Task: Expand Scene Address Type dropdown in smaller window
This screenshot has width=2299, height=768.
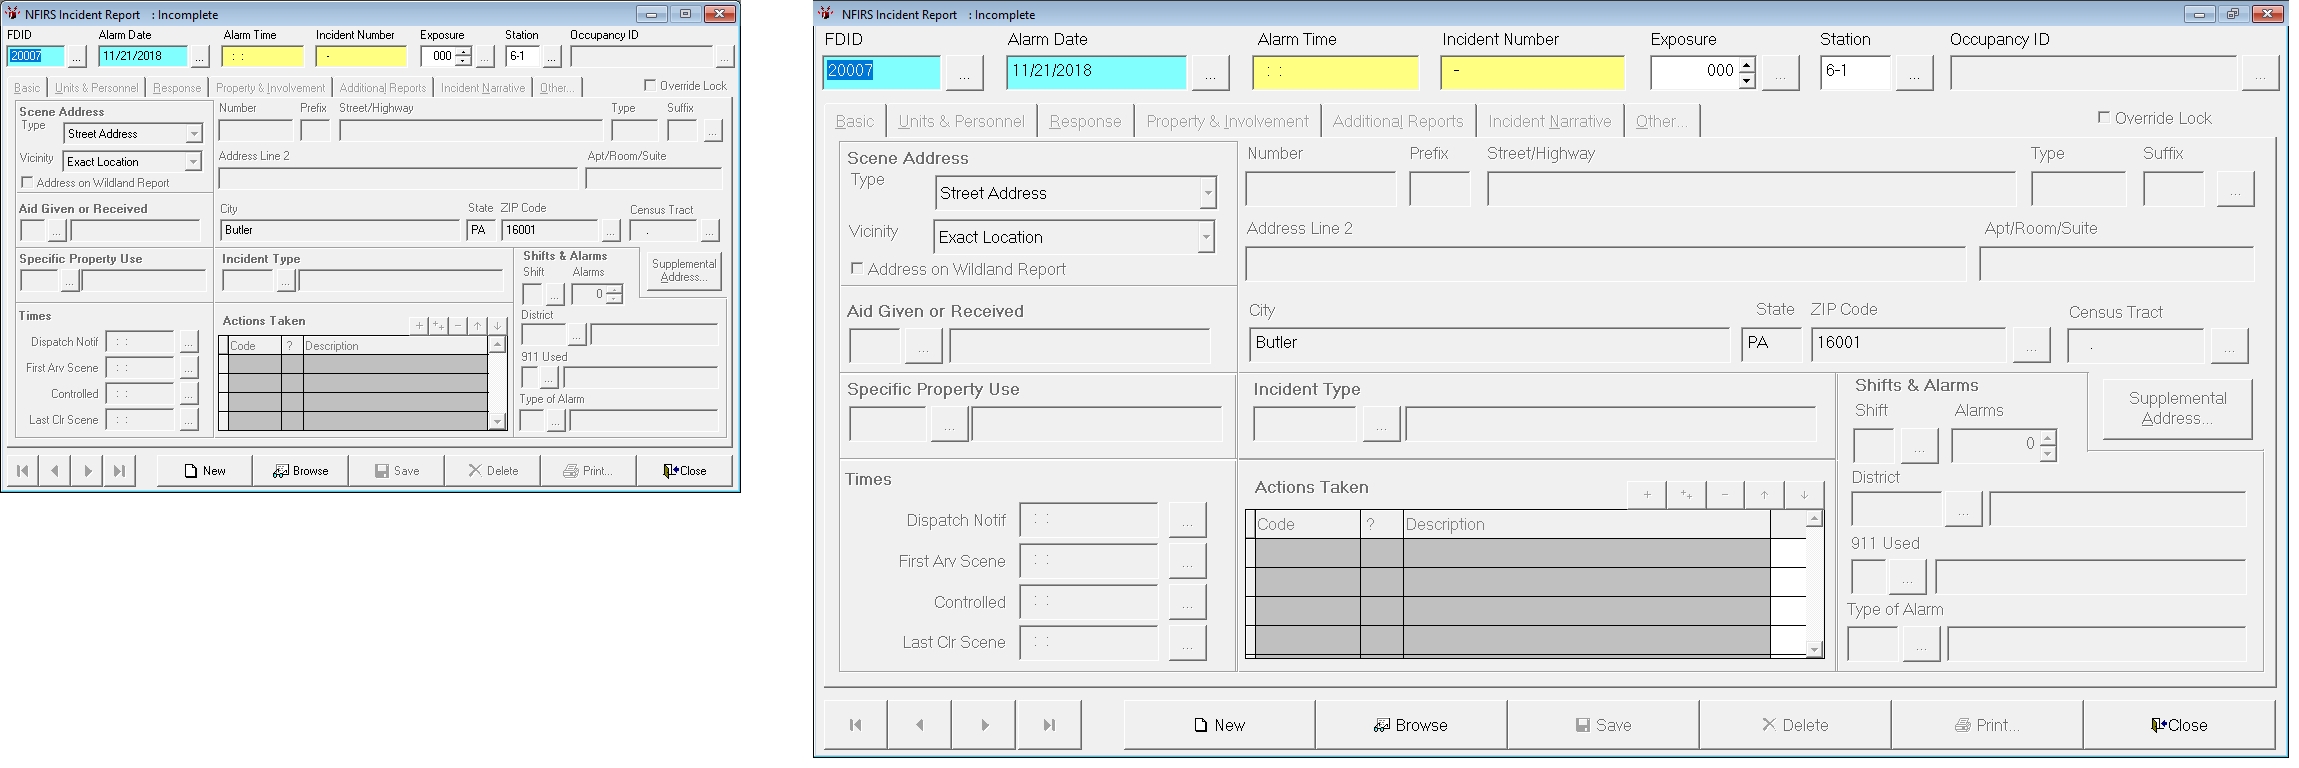Action: tap(194, 134)
